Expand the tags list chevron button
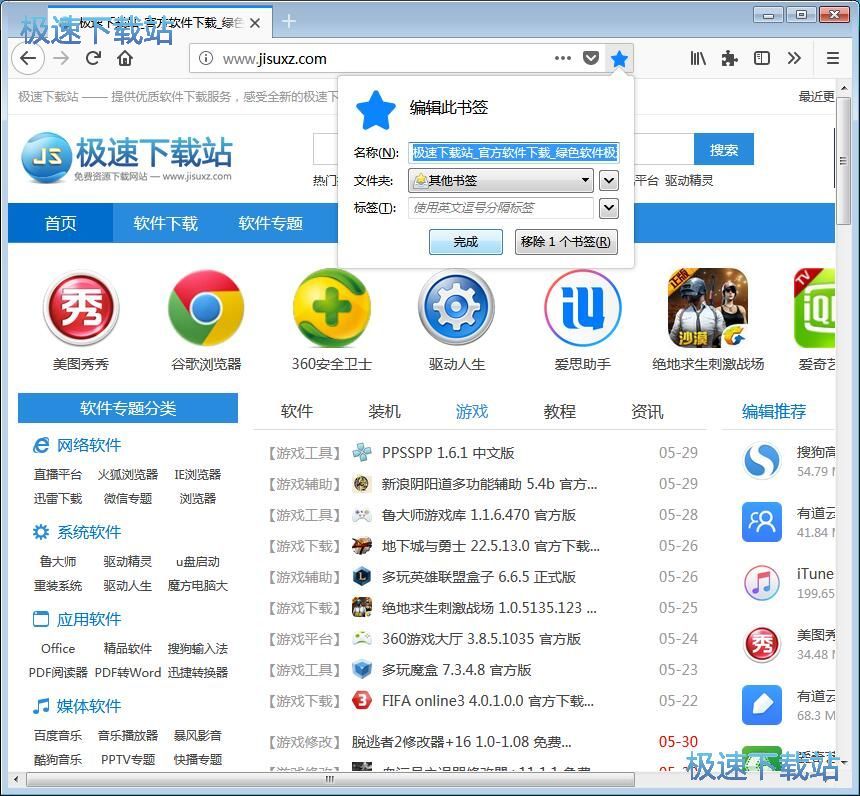860x796 pixels. pos(608,208)
